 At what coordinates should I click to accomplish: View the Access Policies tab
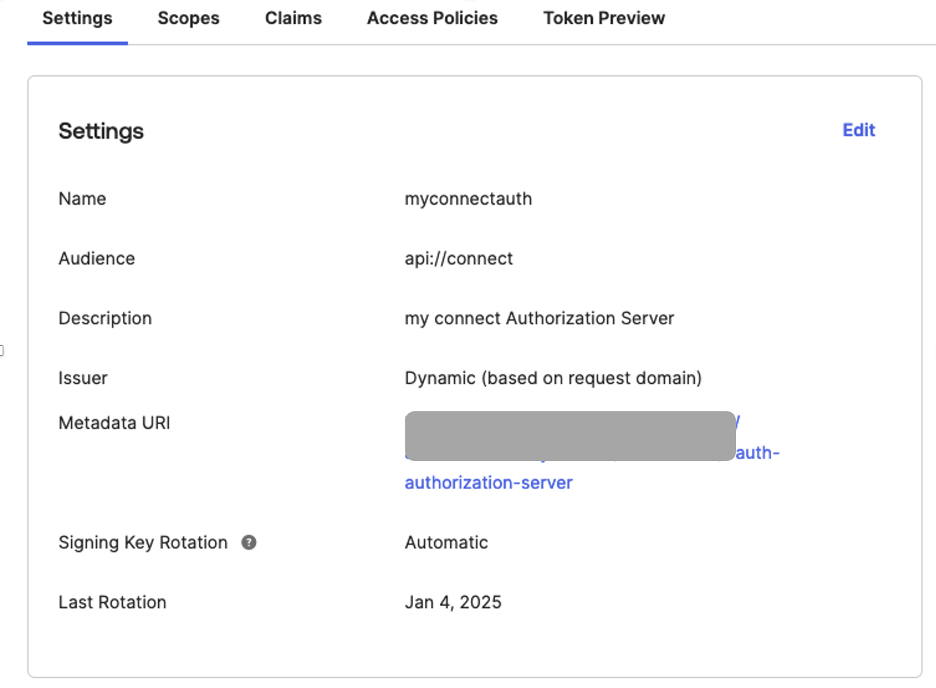click(432, 18)
